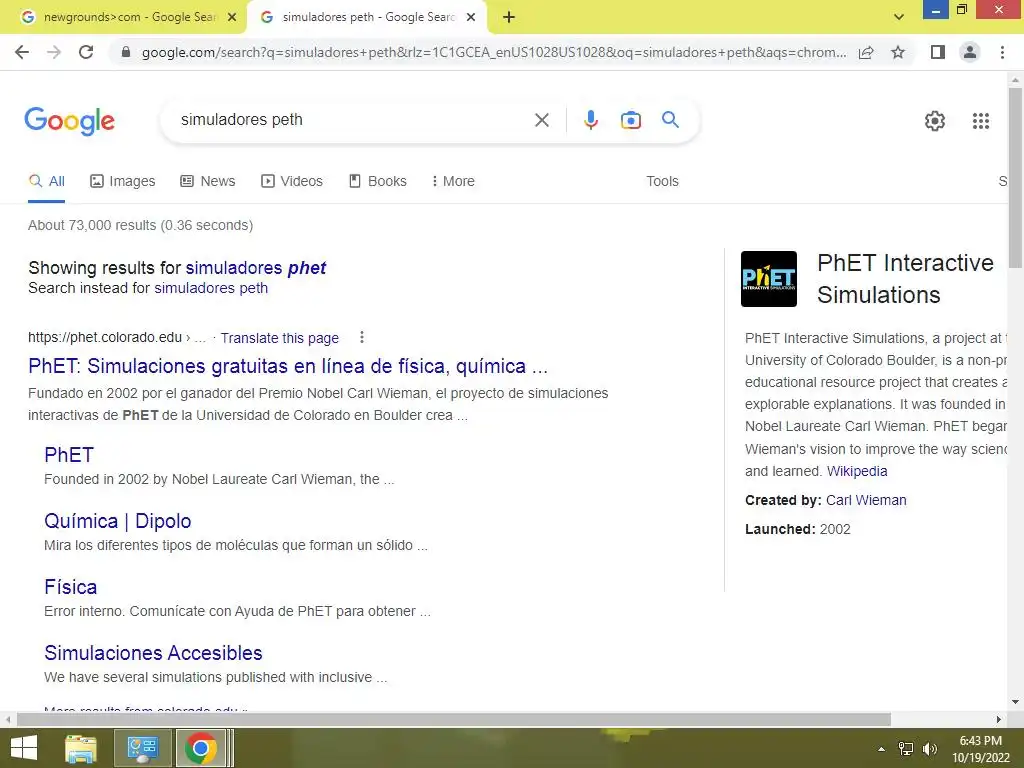Click the horizontal scrollbar thumb
Viewport: 1024px width, 768px height.
tap(454, 719)
